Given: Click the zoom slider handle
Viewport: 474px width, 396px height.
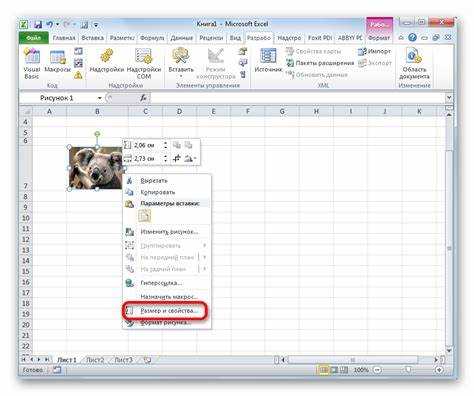Looking at the screenshot, I should click(x=408, y=370).
